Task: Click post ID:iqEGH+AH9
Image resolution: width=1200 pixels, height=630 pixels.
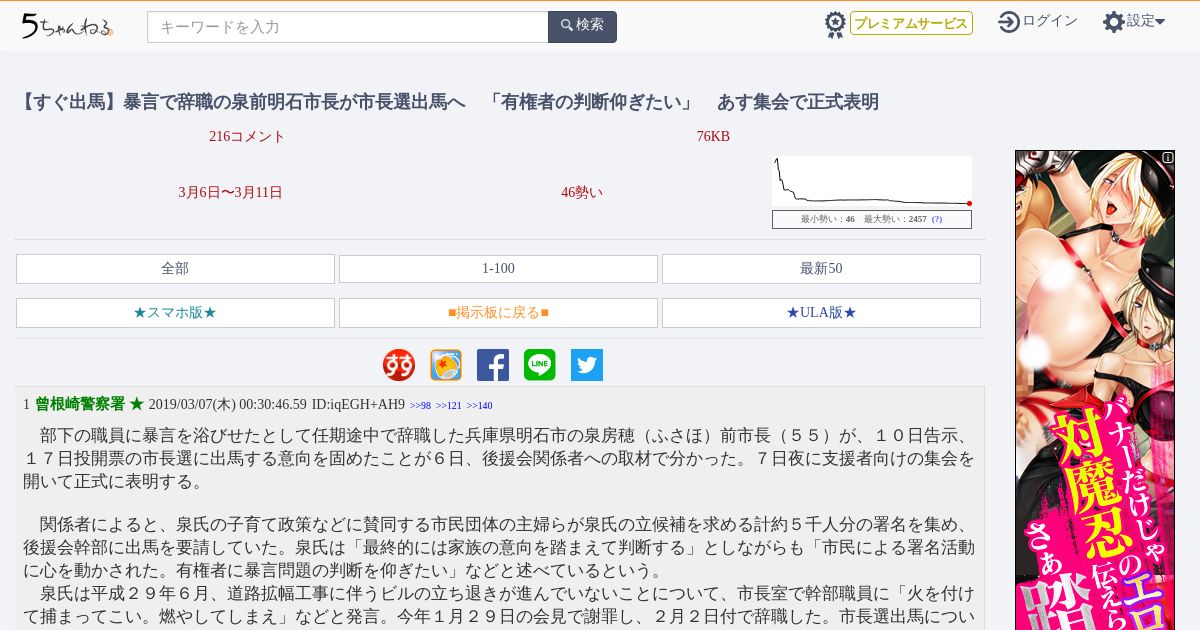Action: pyautogui.click(x=358, y=405)
